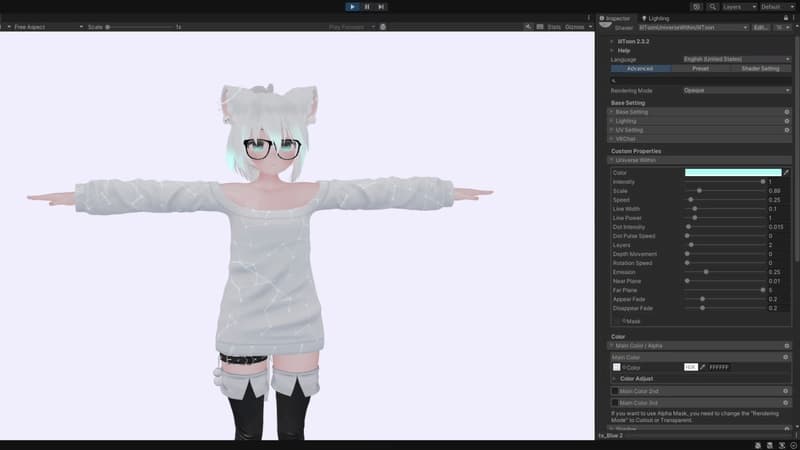800x450 pixels.
Task: Click the Shader Setting button
Action: (760, 69)
